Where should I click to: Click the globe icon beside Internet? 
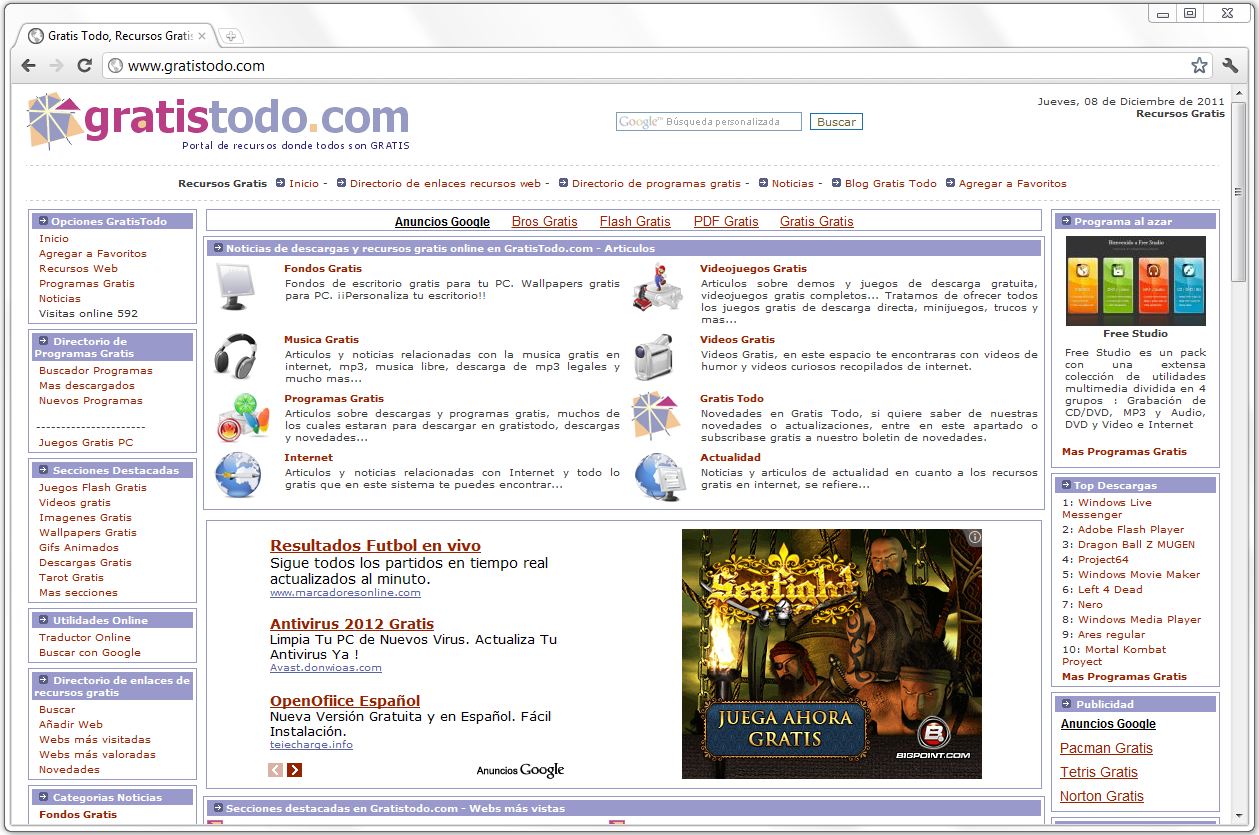click(x=238, y=475)
